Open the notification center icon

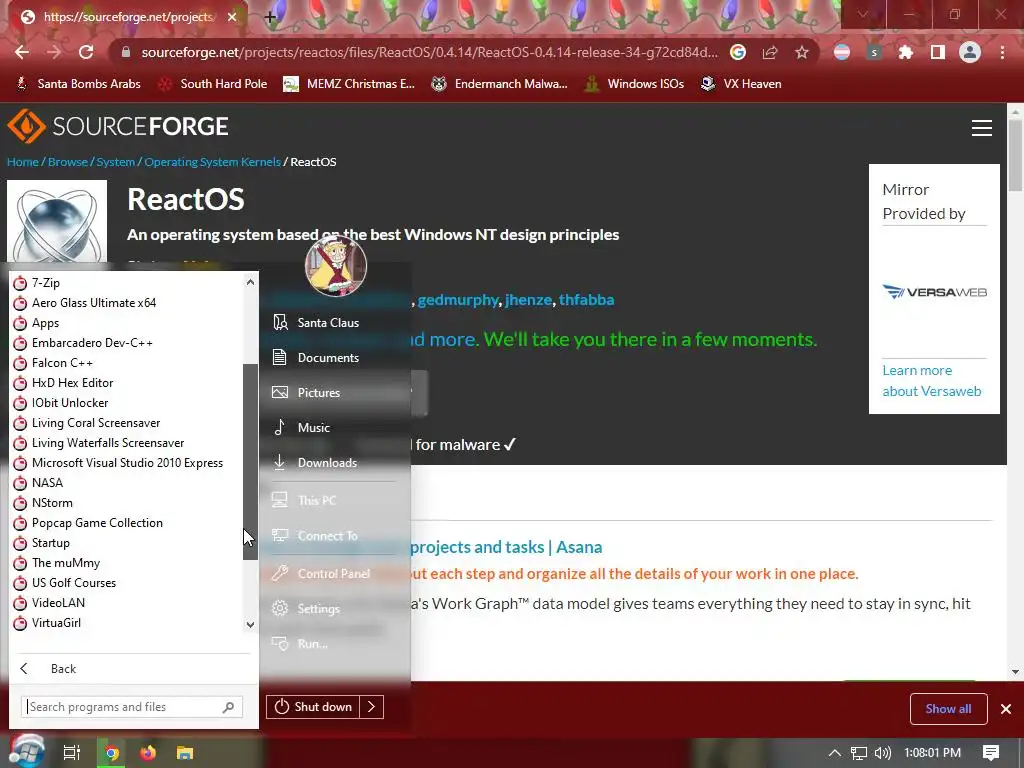point(991,753)
